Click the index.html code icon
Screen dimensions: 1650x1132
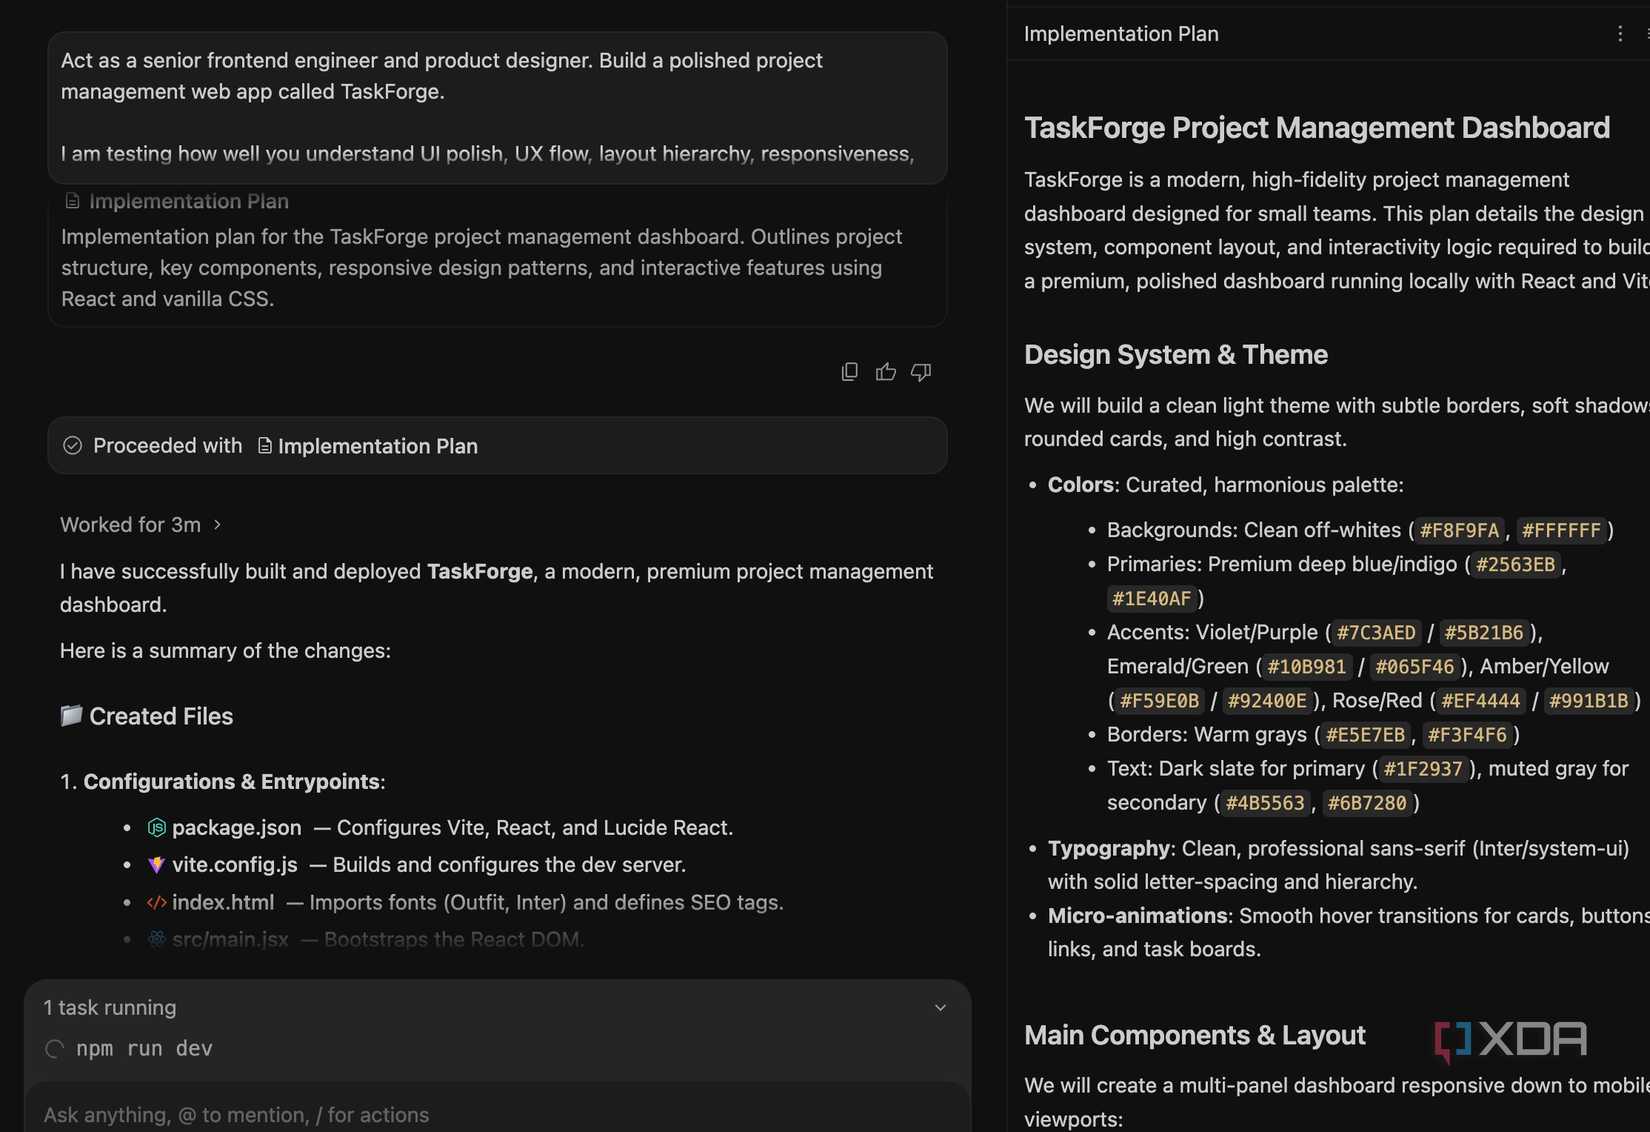coord(156,902)
